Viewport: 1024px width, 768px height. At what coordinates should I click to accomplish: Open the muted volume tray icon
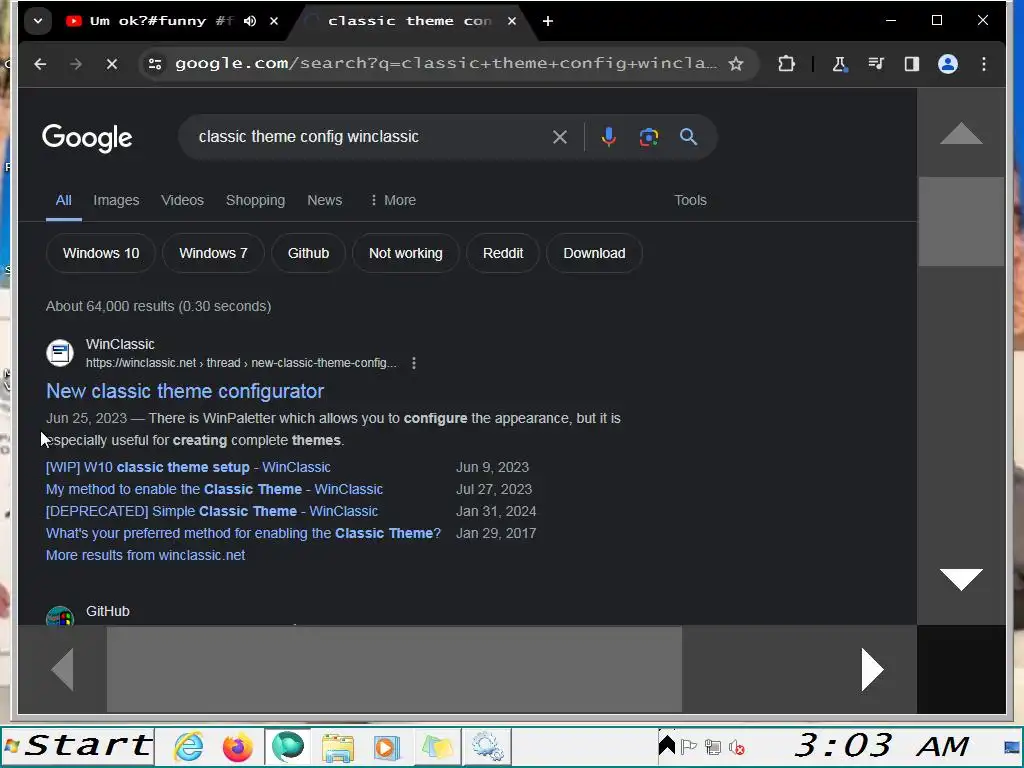tap(737, 747)
